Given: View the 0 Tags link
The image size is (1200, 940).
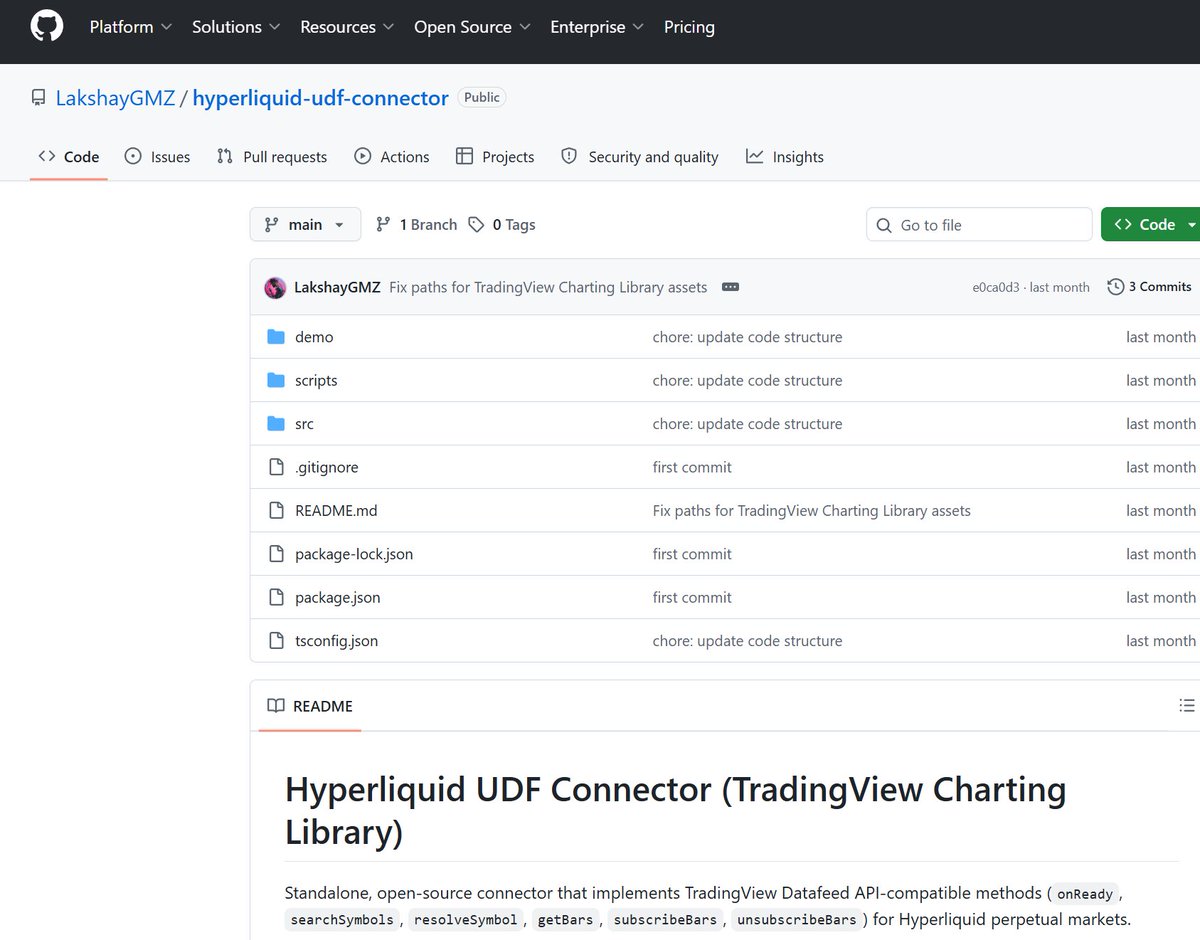Looking at the screenshot, I should click(502, 225).
